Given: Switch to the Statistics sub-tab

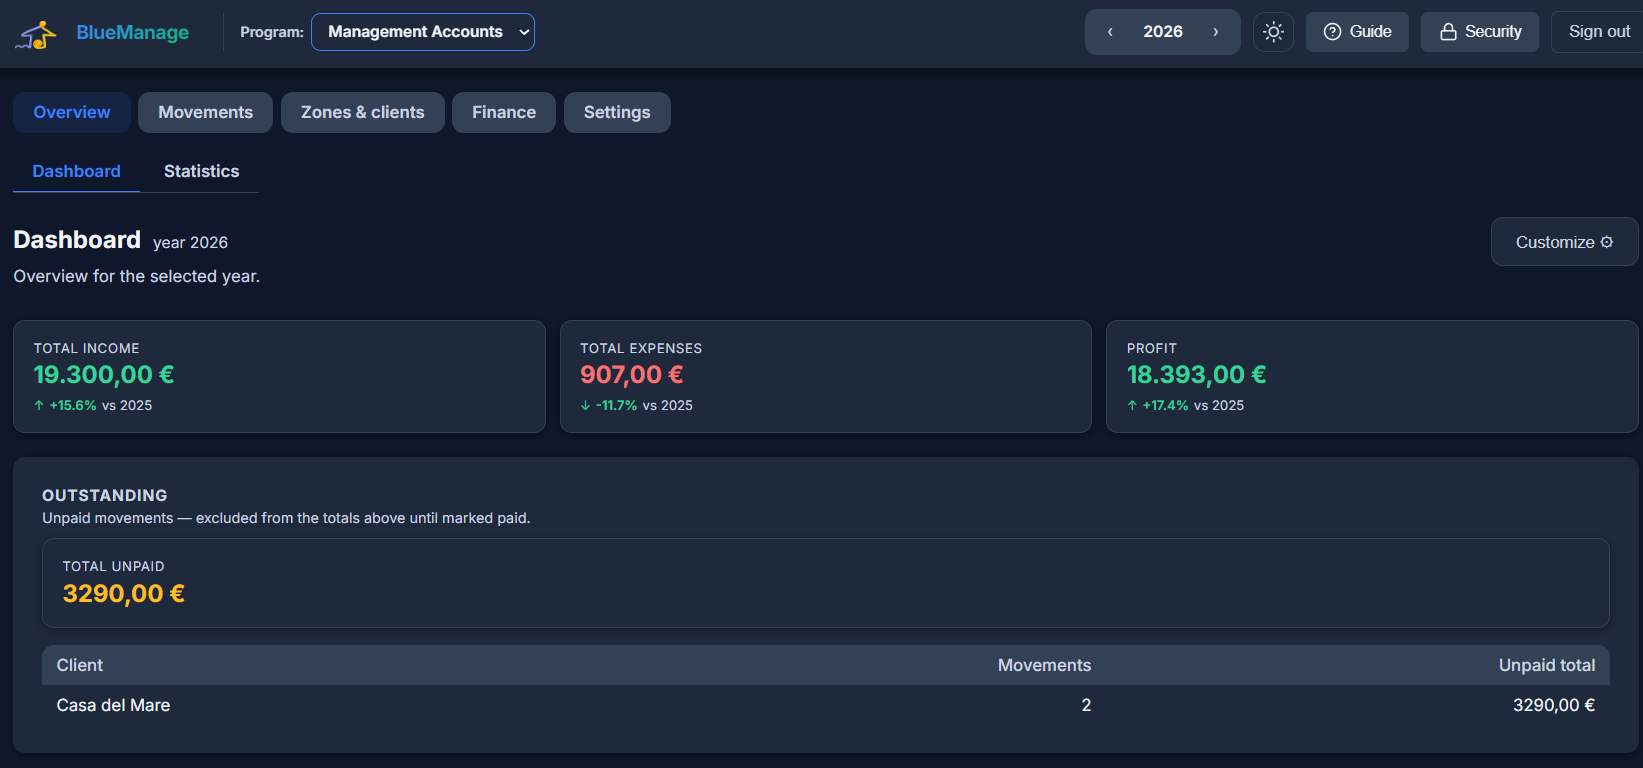Looking at the screenshot, I should [x=201, y=171].
